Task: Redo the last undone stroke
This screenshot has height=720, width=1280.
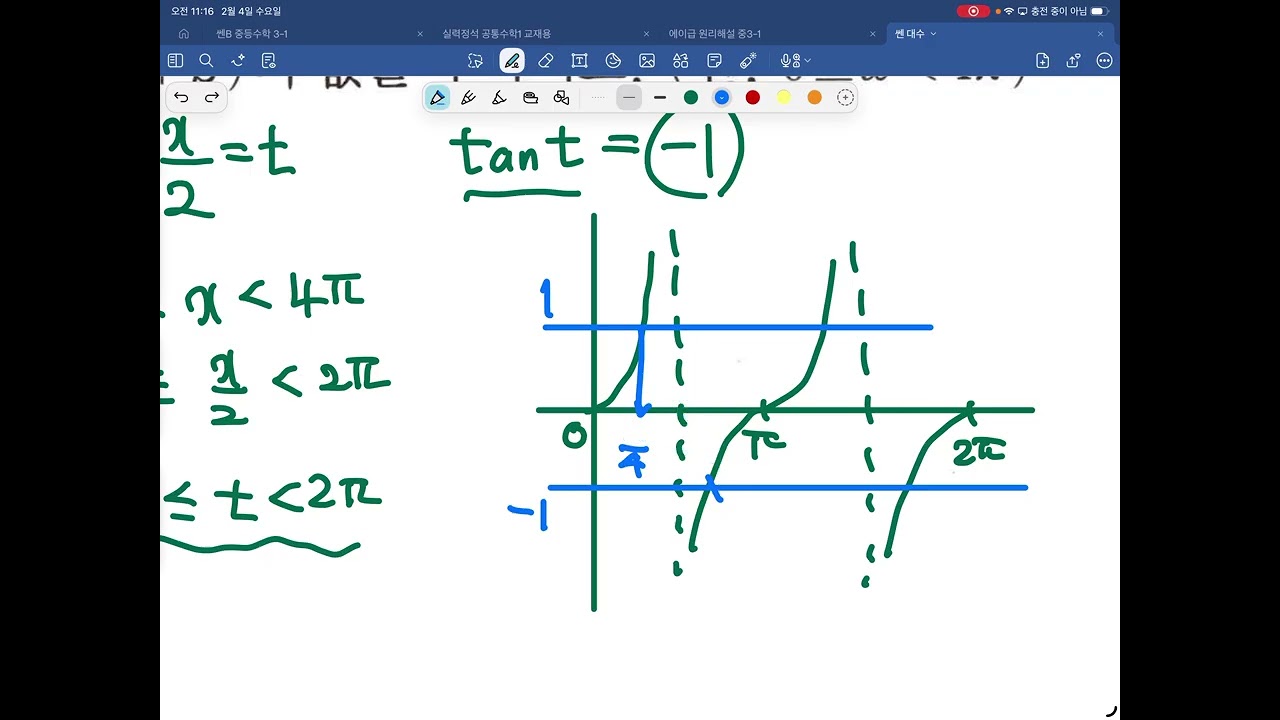Action: click(x=212, y=97)
